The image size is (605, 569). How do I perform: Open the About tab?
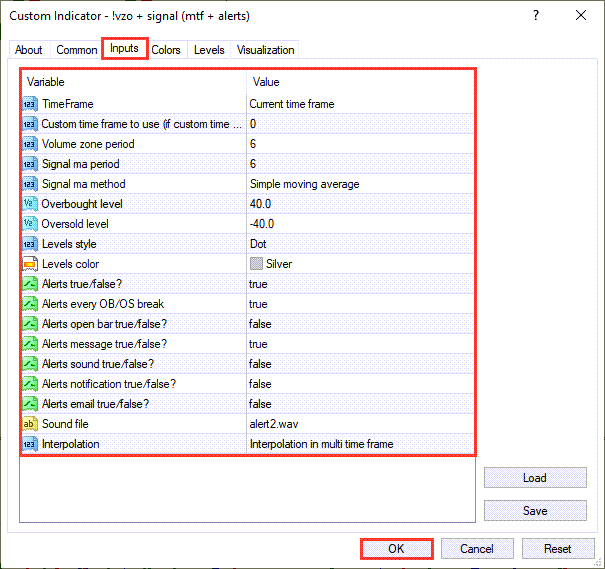click(29, 50)
